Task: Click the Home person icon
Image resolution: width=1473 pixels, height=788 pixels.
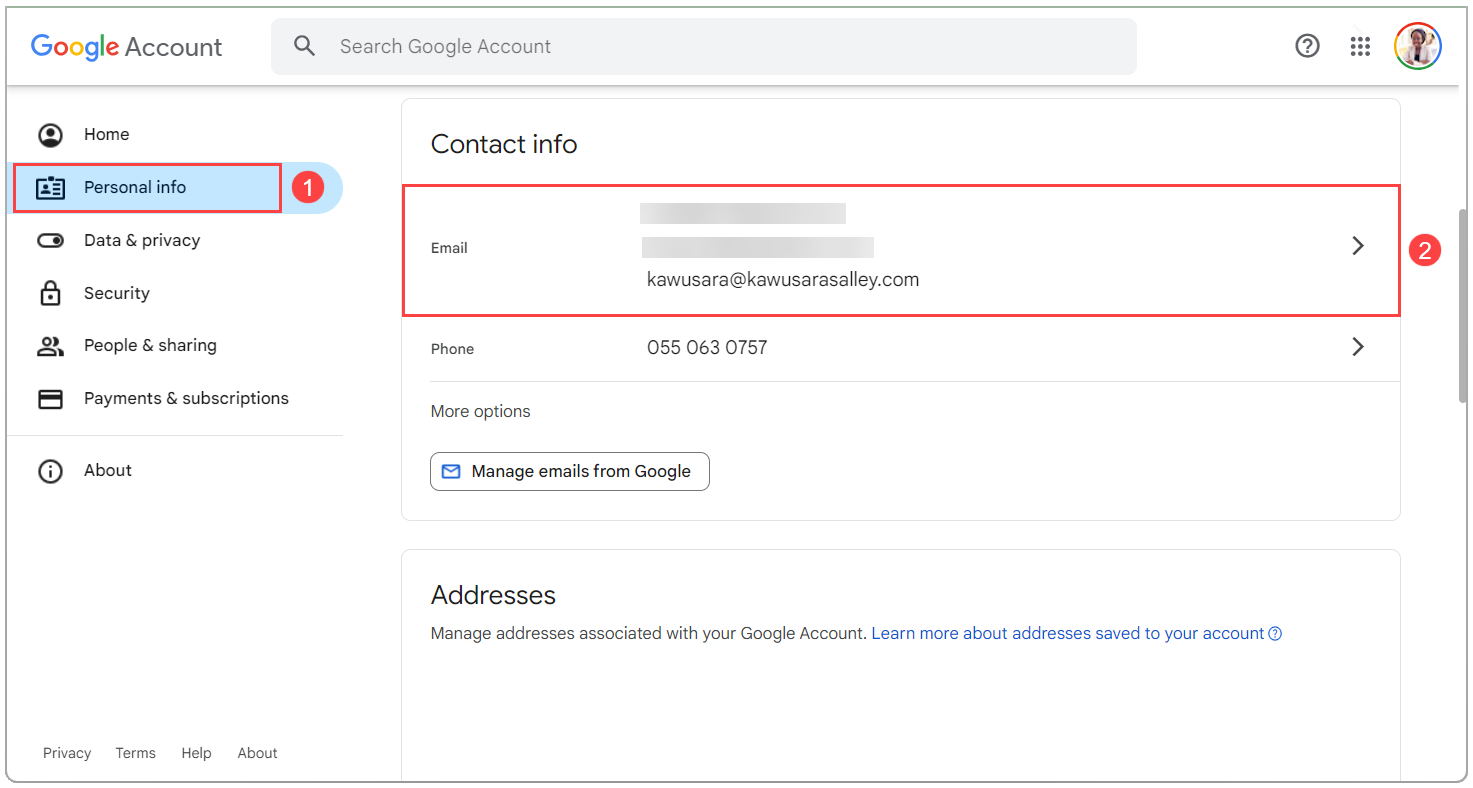Action: (x=50, y=135)
